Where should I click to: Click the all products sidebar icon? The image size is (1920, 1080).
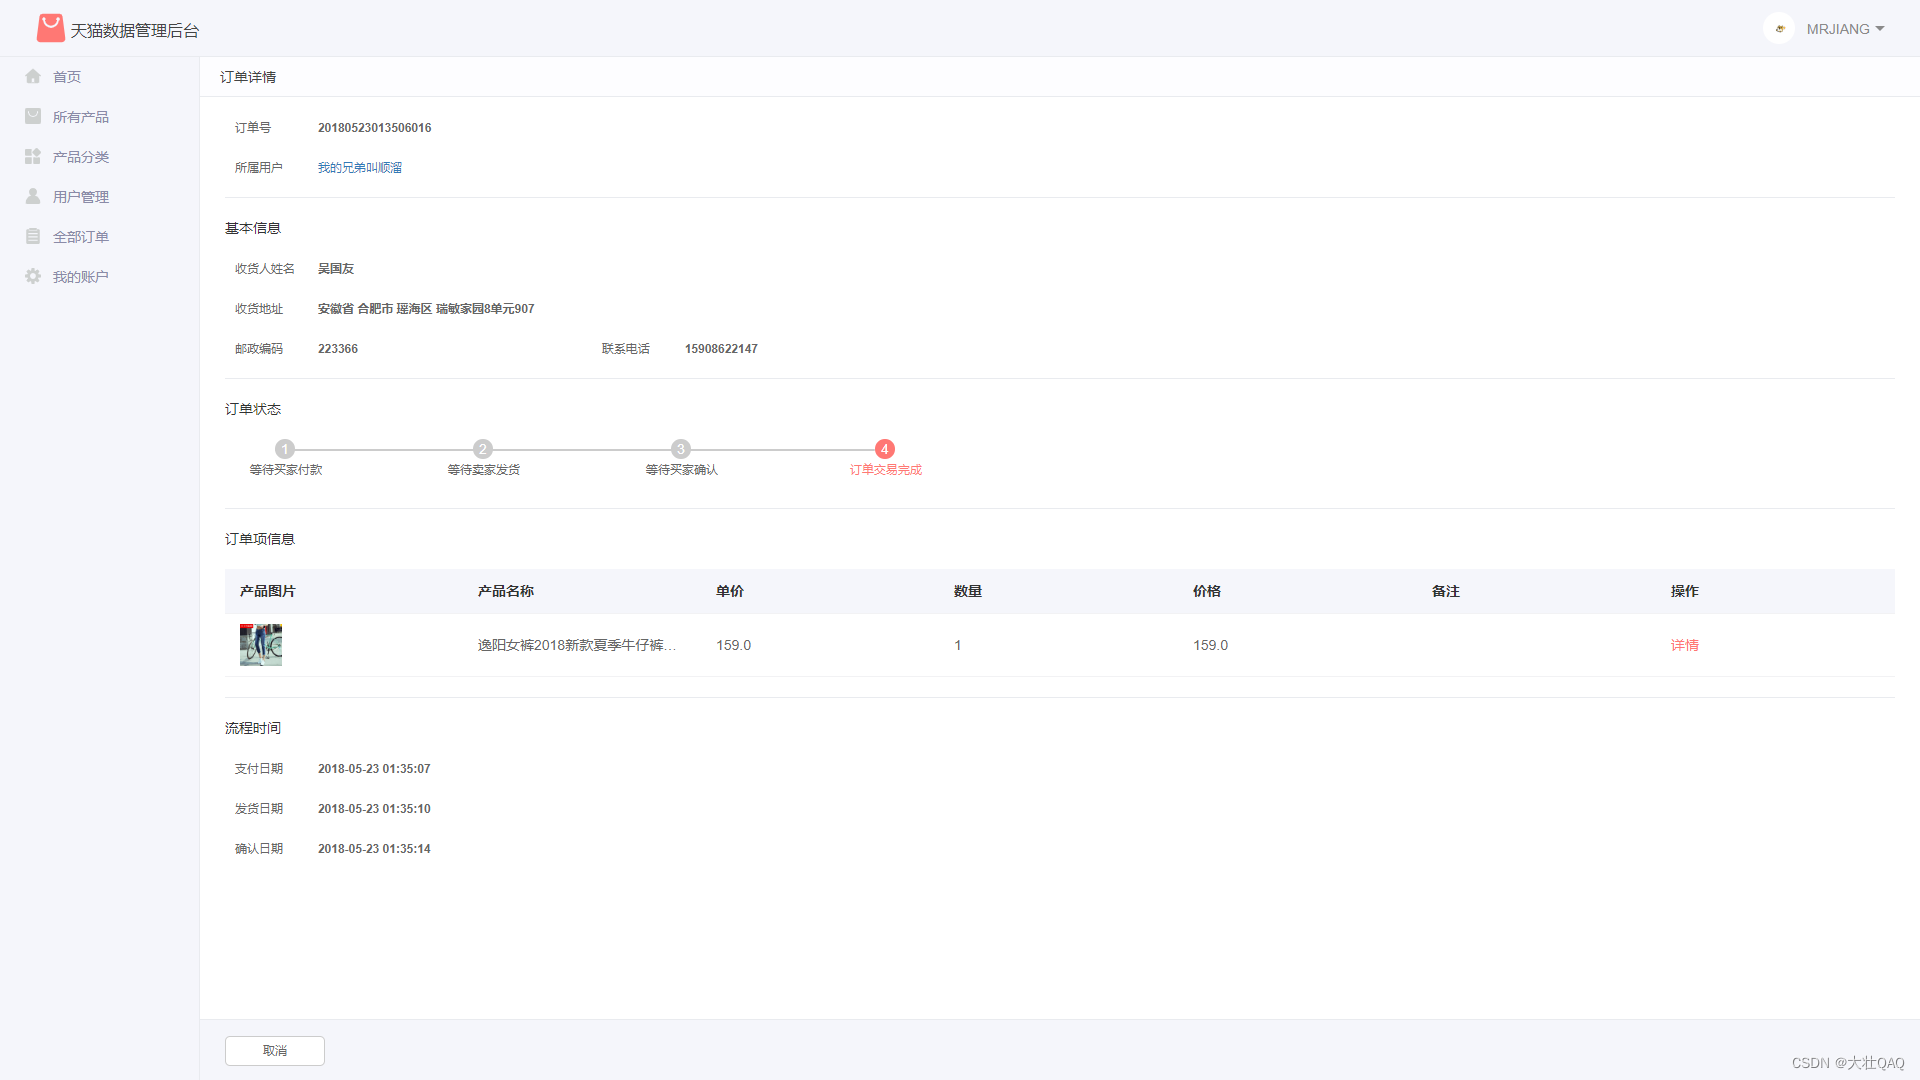tap(33, 117)
